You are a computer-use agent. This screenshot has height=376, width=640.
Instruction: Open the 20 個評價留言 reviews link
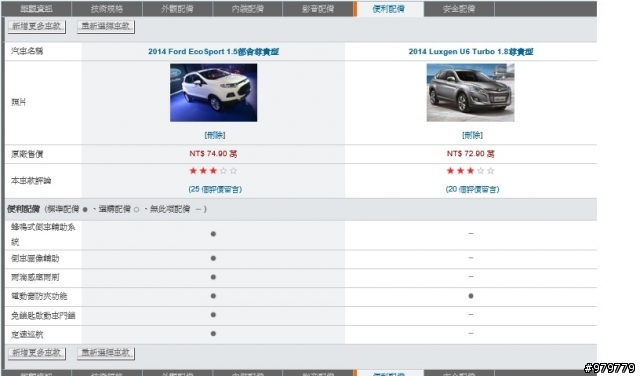(472, 189)
